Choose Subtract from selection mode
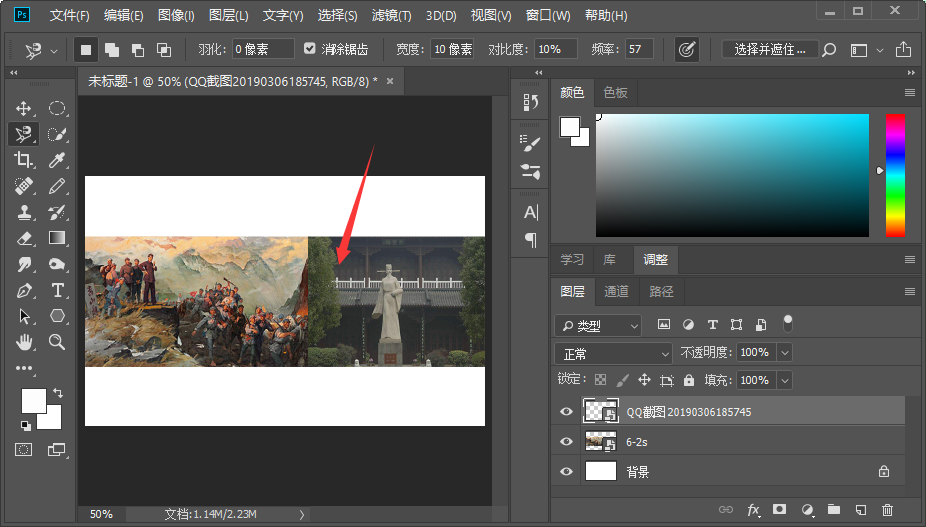This screenshot has width=926, height=527. pos(138,50)
